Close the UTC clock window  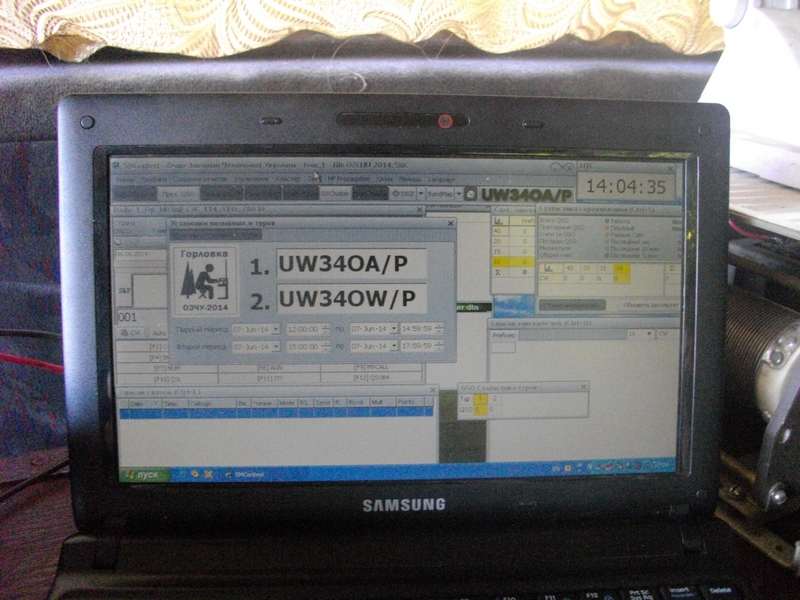(670, 168)
